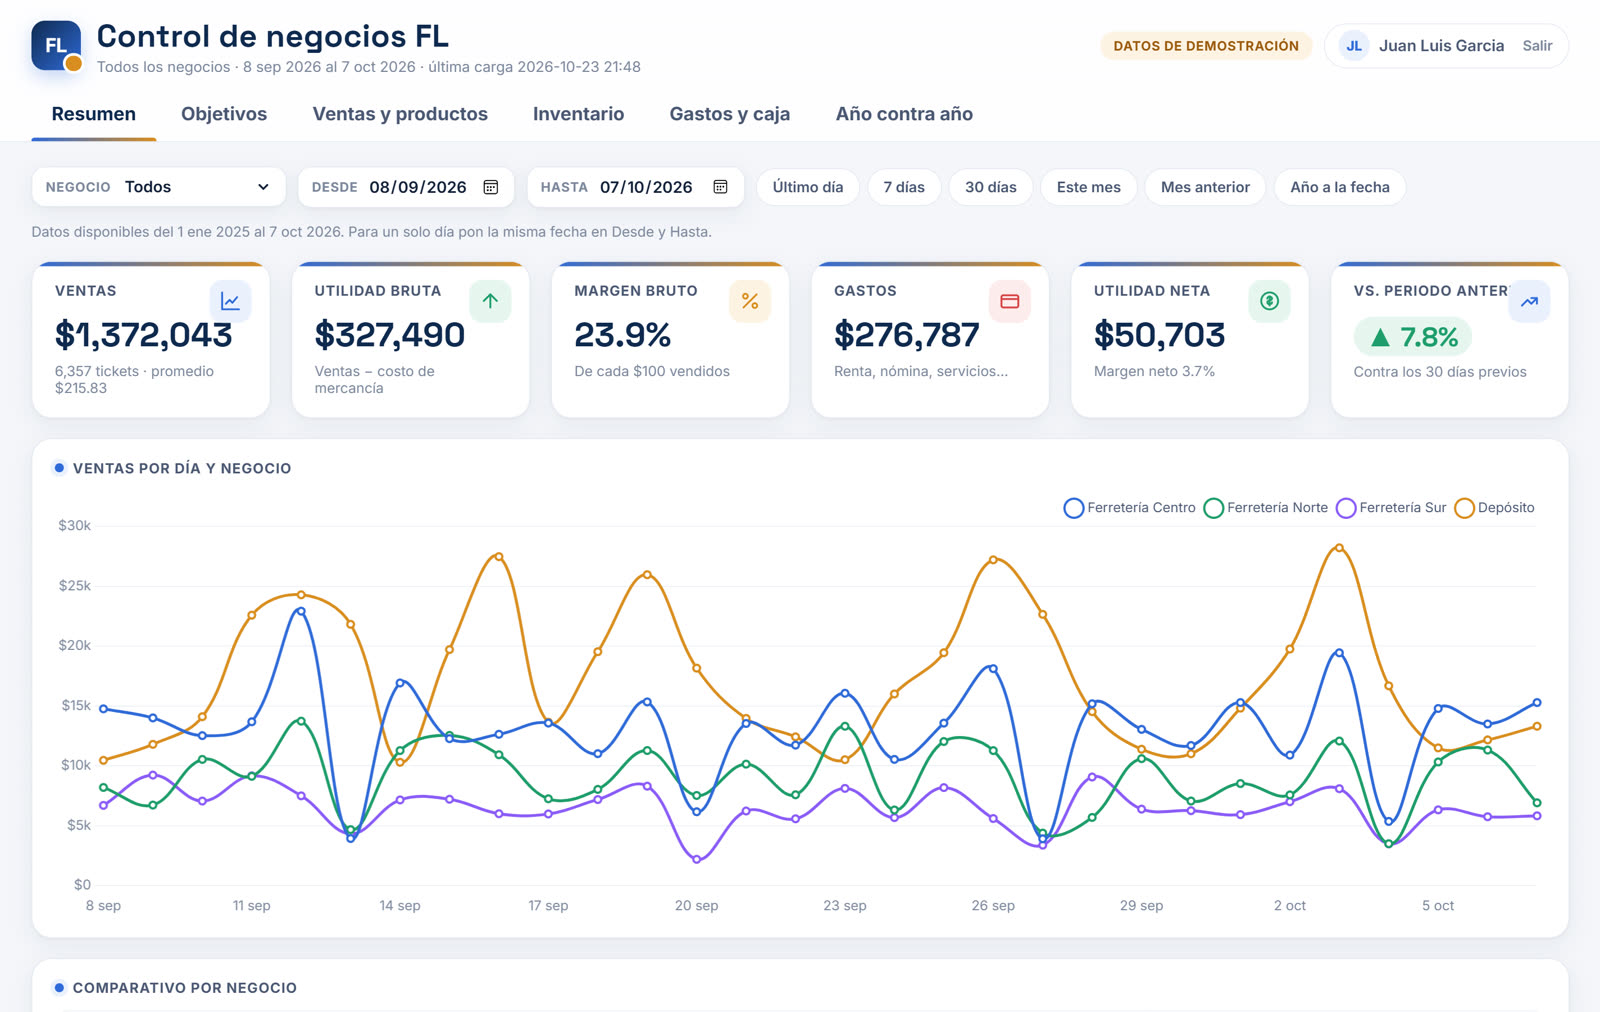Switch to the Objetivos tab
The width and height of the screenshot is (1600, 1012).
(x=224, y=114)
